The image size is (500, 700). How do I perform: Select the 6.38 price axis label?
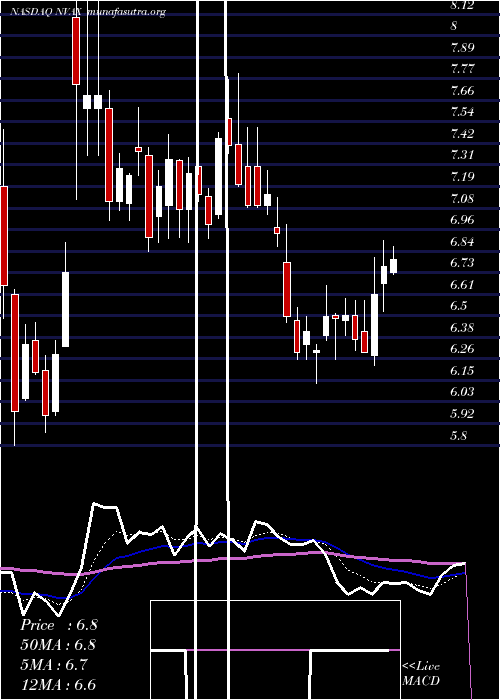pos(462,328)
